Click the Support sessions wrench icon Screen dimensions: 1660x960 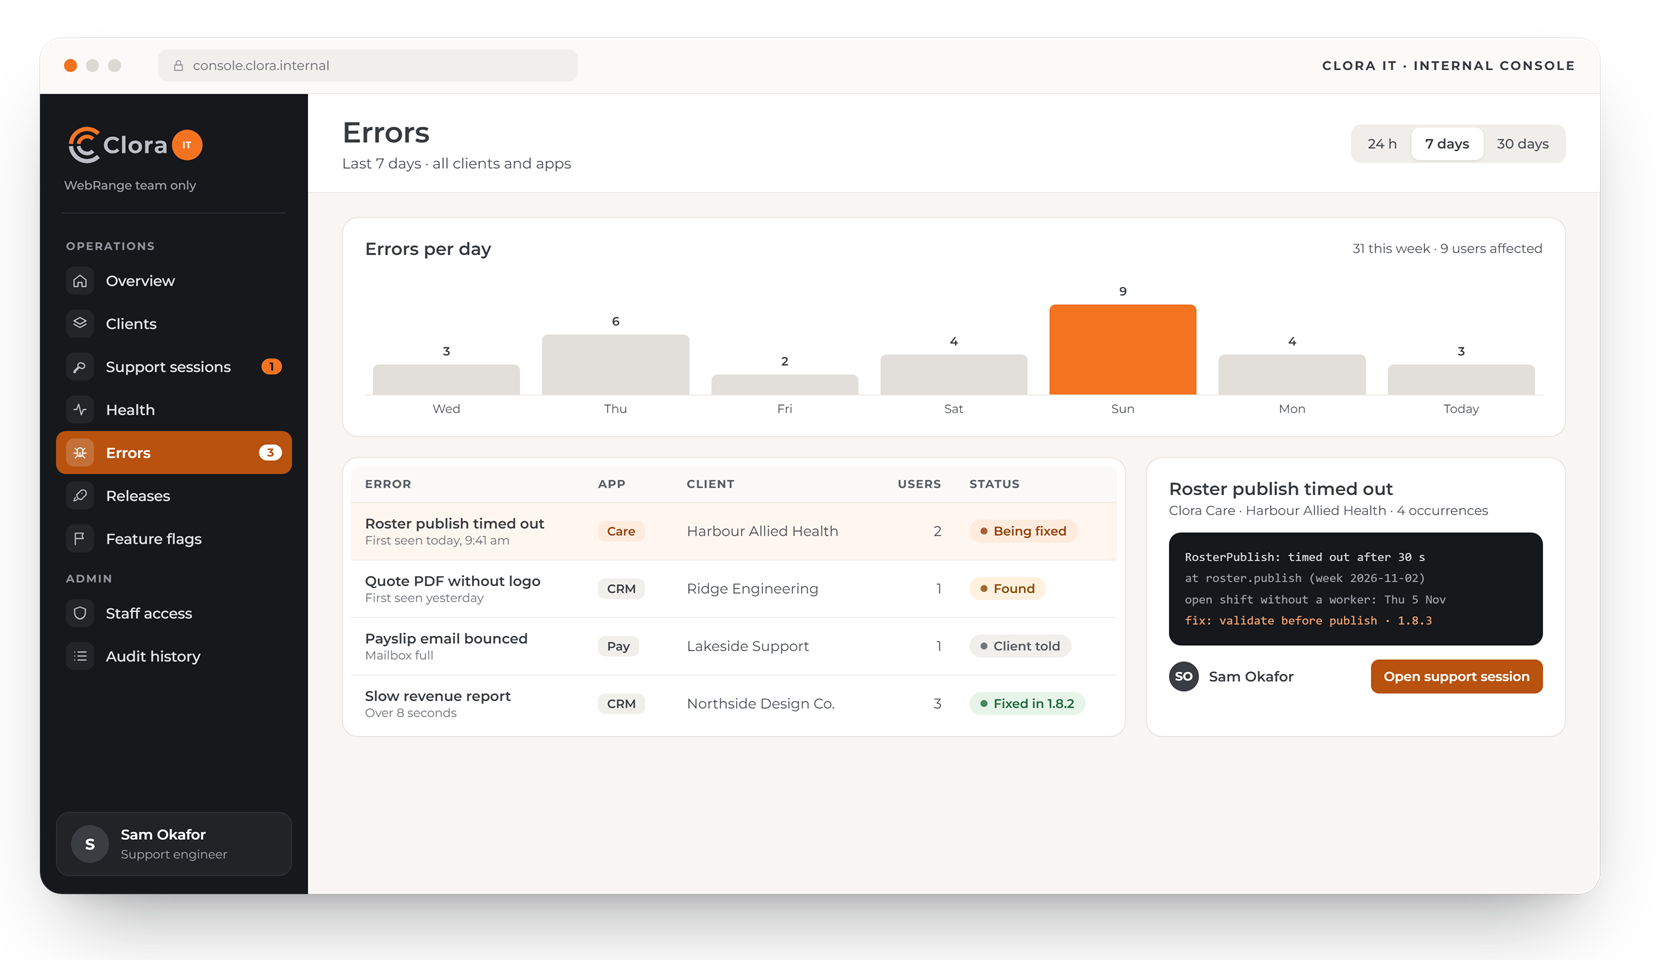click(80, 367)
